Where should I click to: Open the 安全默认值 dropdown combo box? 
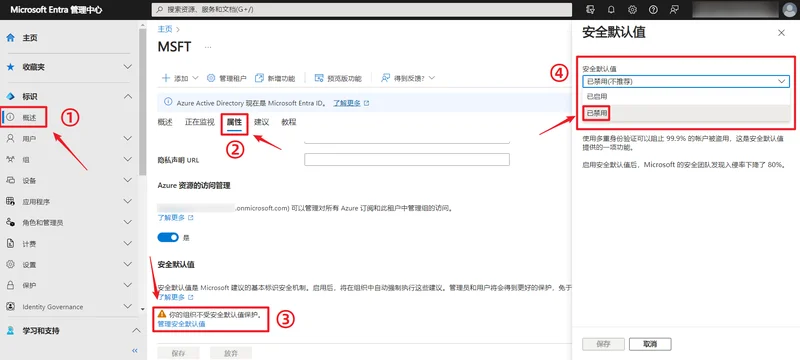pos(686,81)
